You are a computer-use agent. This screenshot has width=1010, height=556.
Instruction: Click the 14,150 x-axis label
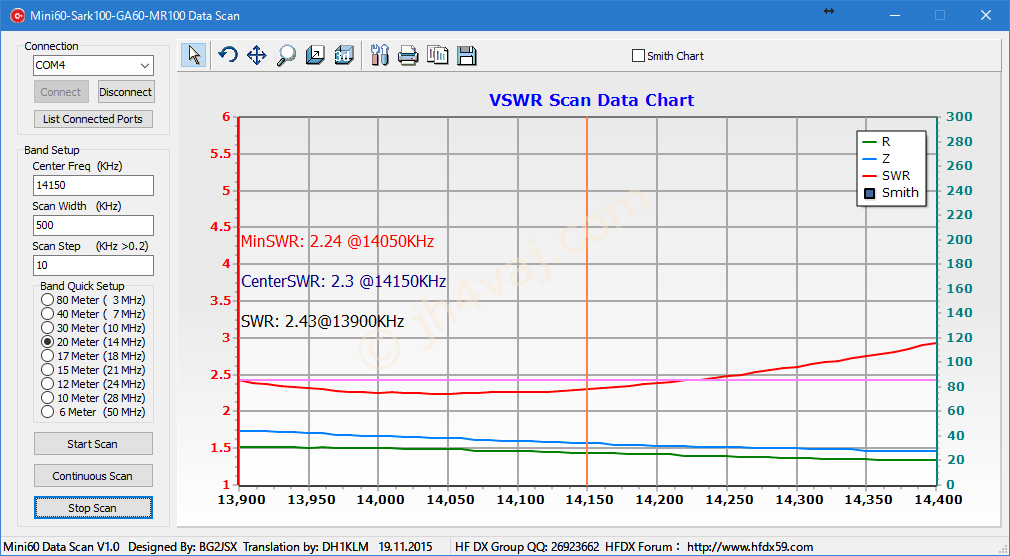587,500
